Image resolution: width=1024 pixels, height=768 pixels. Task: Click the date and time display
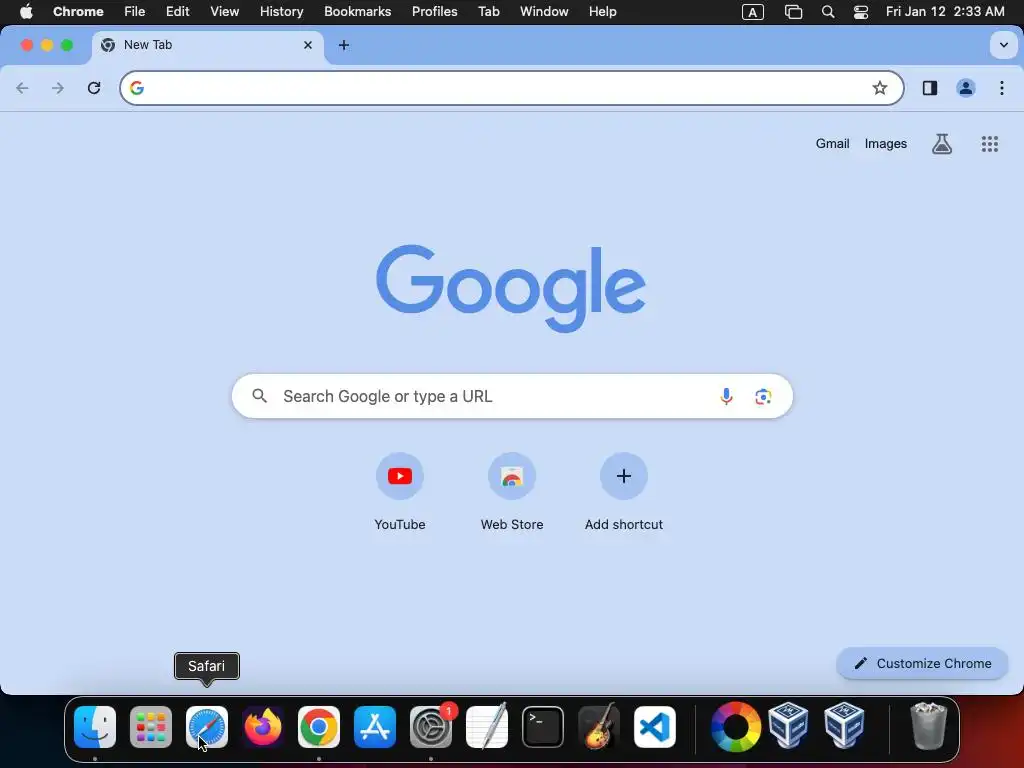945,12
